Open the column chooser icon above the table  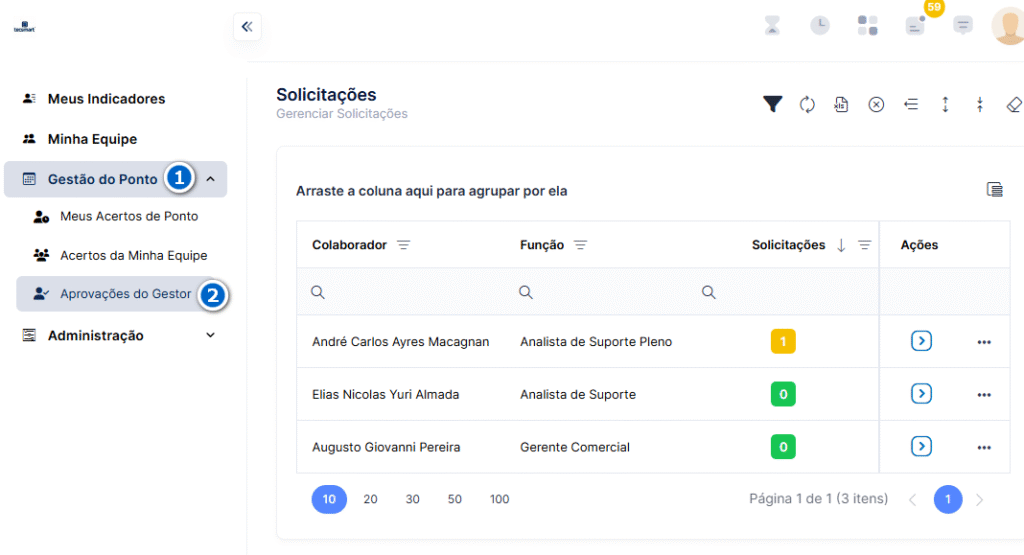994,189
